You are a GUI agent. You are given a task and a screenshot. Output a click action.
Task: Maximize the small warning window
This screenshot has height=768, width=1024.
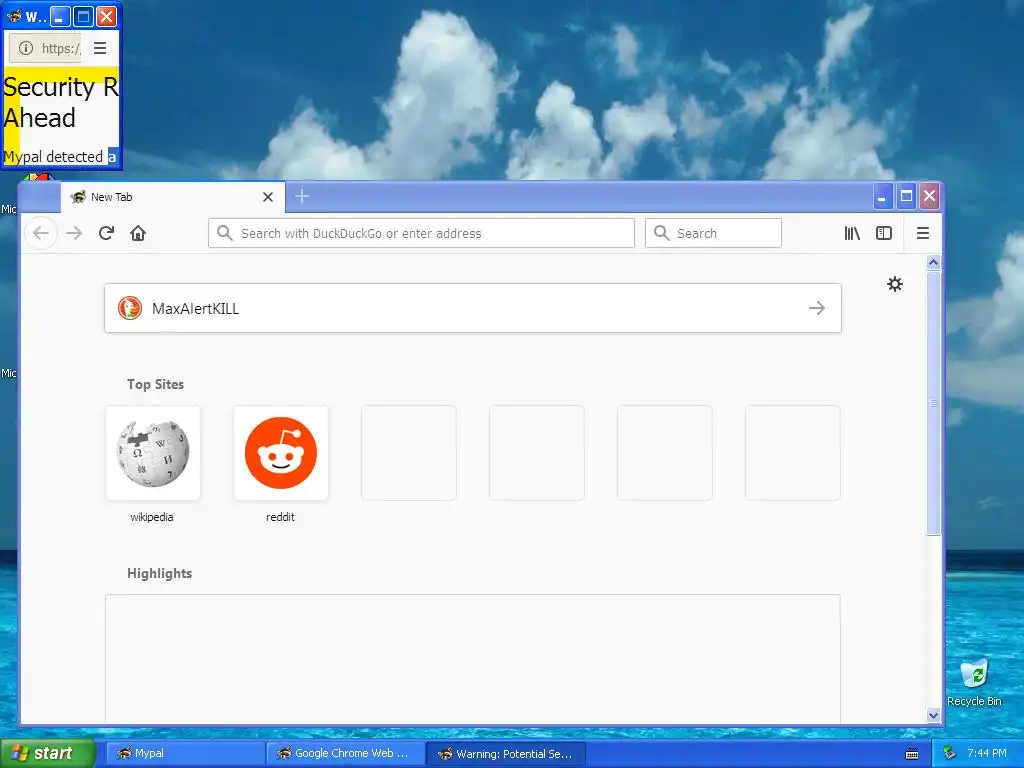click(x=83, y=16)
